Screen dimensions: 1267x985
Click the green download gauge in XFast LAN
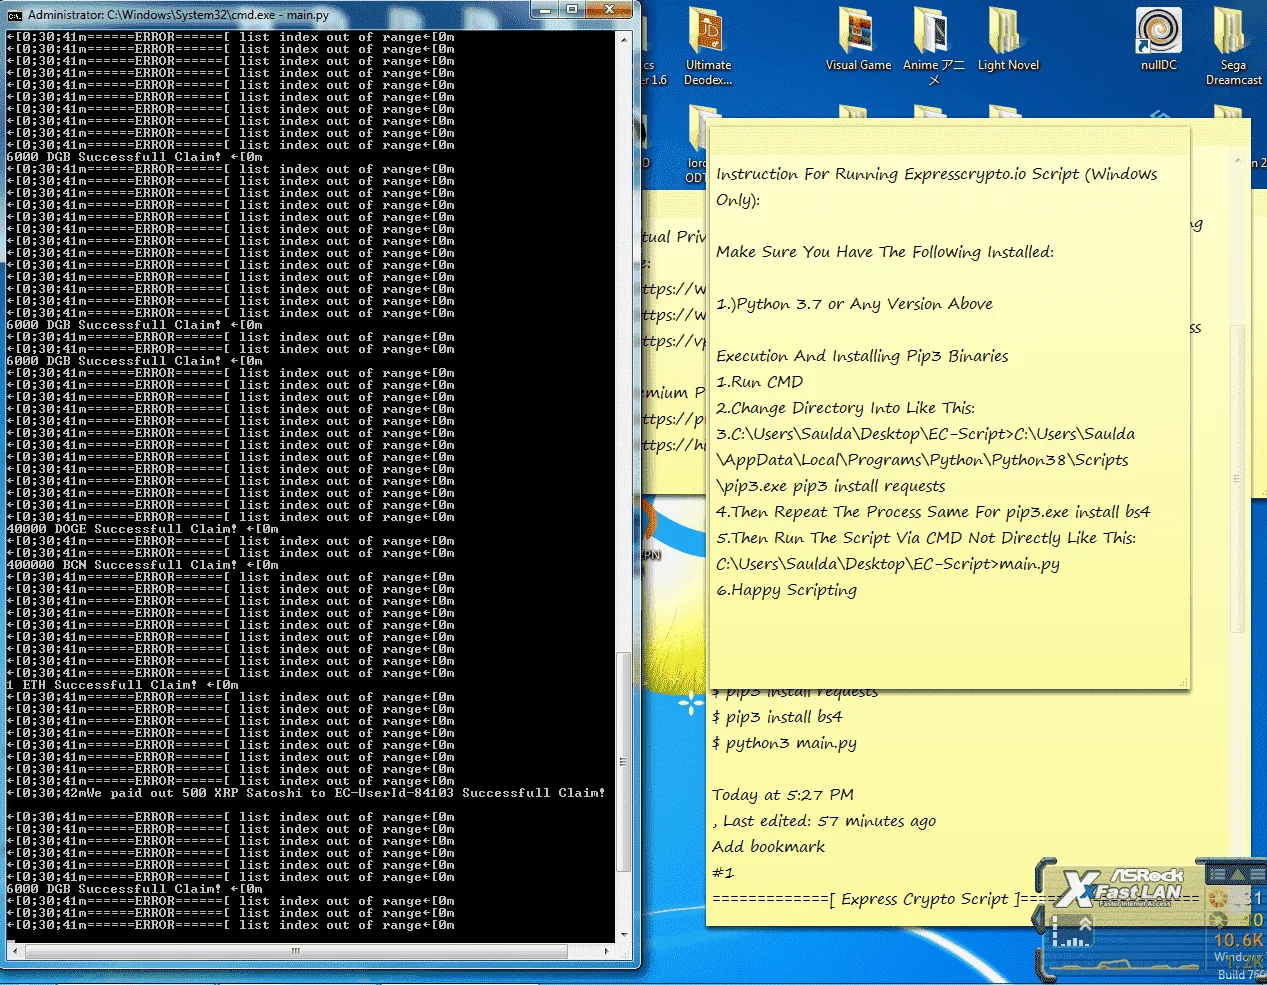coord(1218,920)
